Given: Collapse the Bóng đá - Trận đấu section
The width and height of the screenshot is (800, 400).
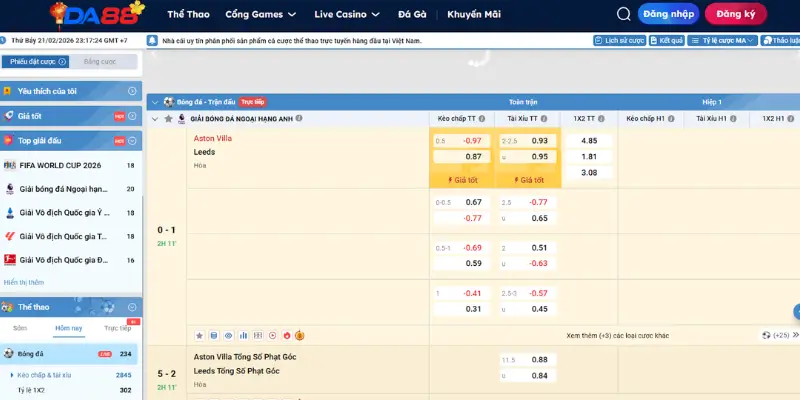Looking at the screenshot, I should (154, 101).
